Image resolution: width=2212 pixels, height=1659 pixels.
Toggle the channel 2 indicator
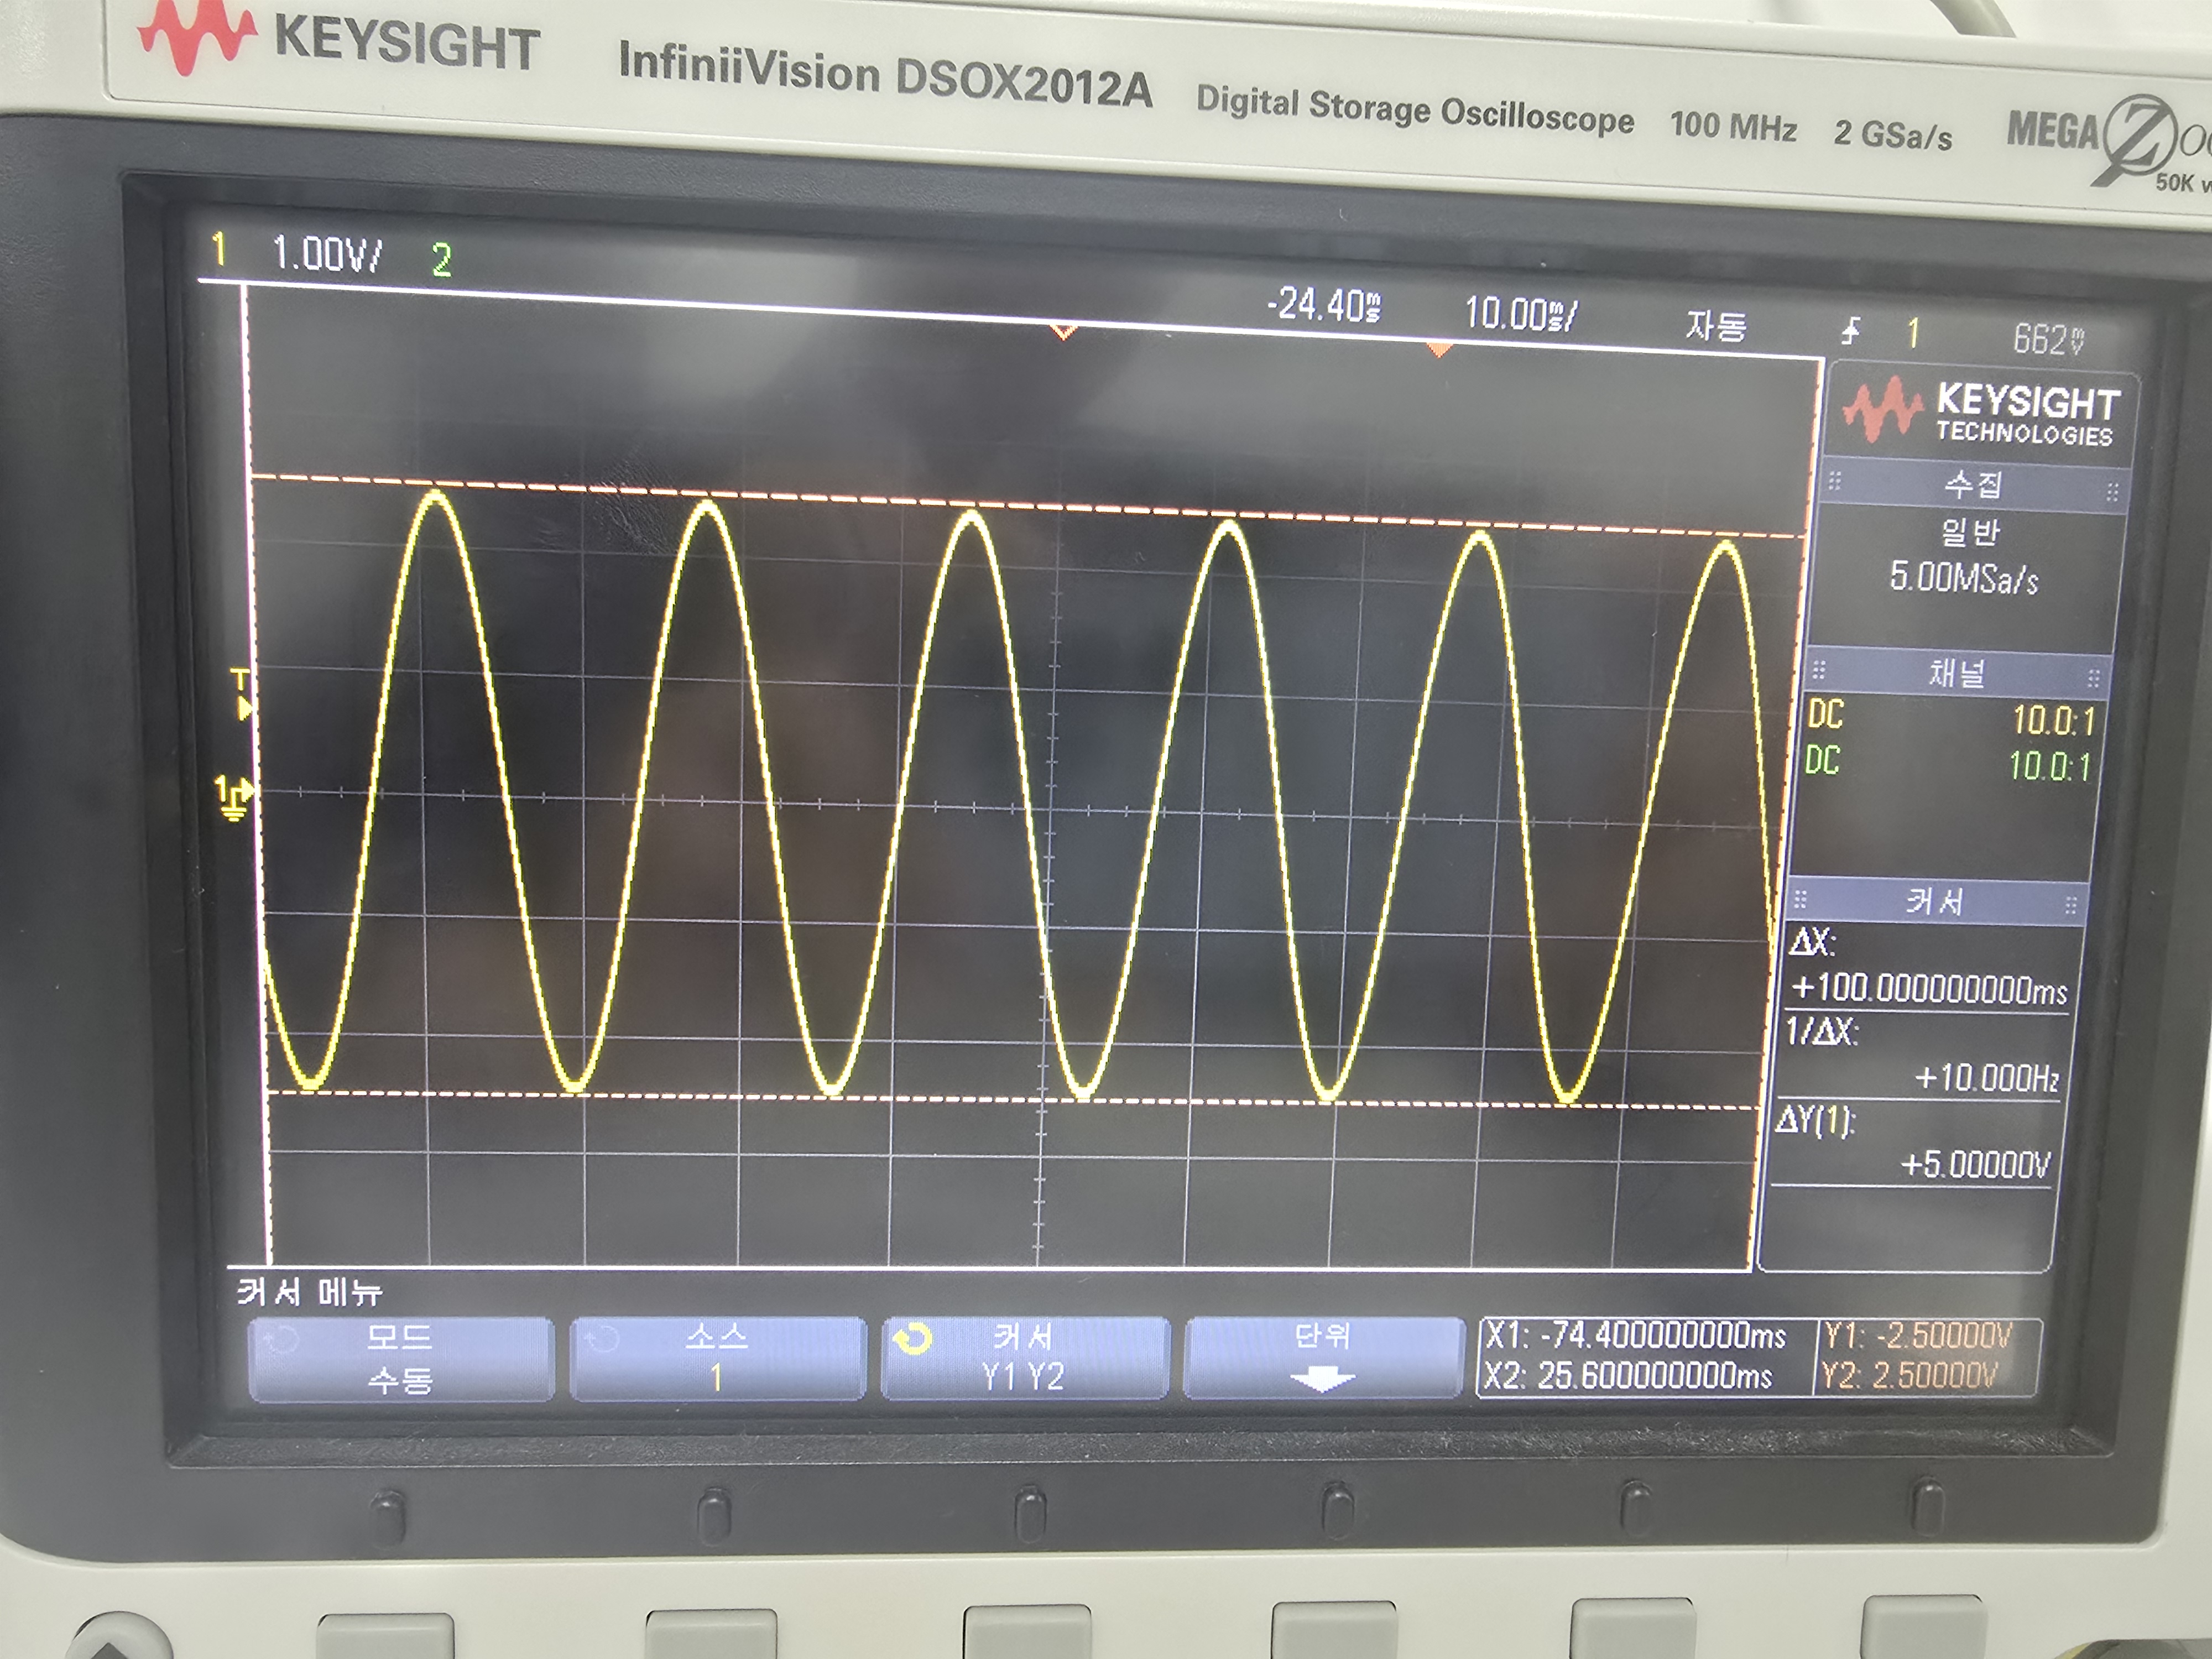441,261
